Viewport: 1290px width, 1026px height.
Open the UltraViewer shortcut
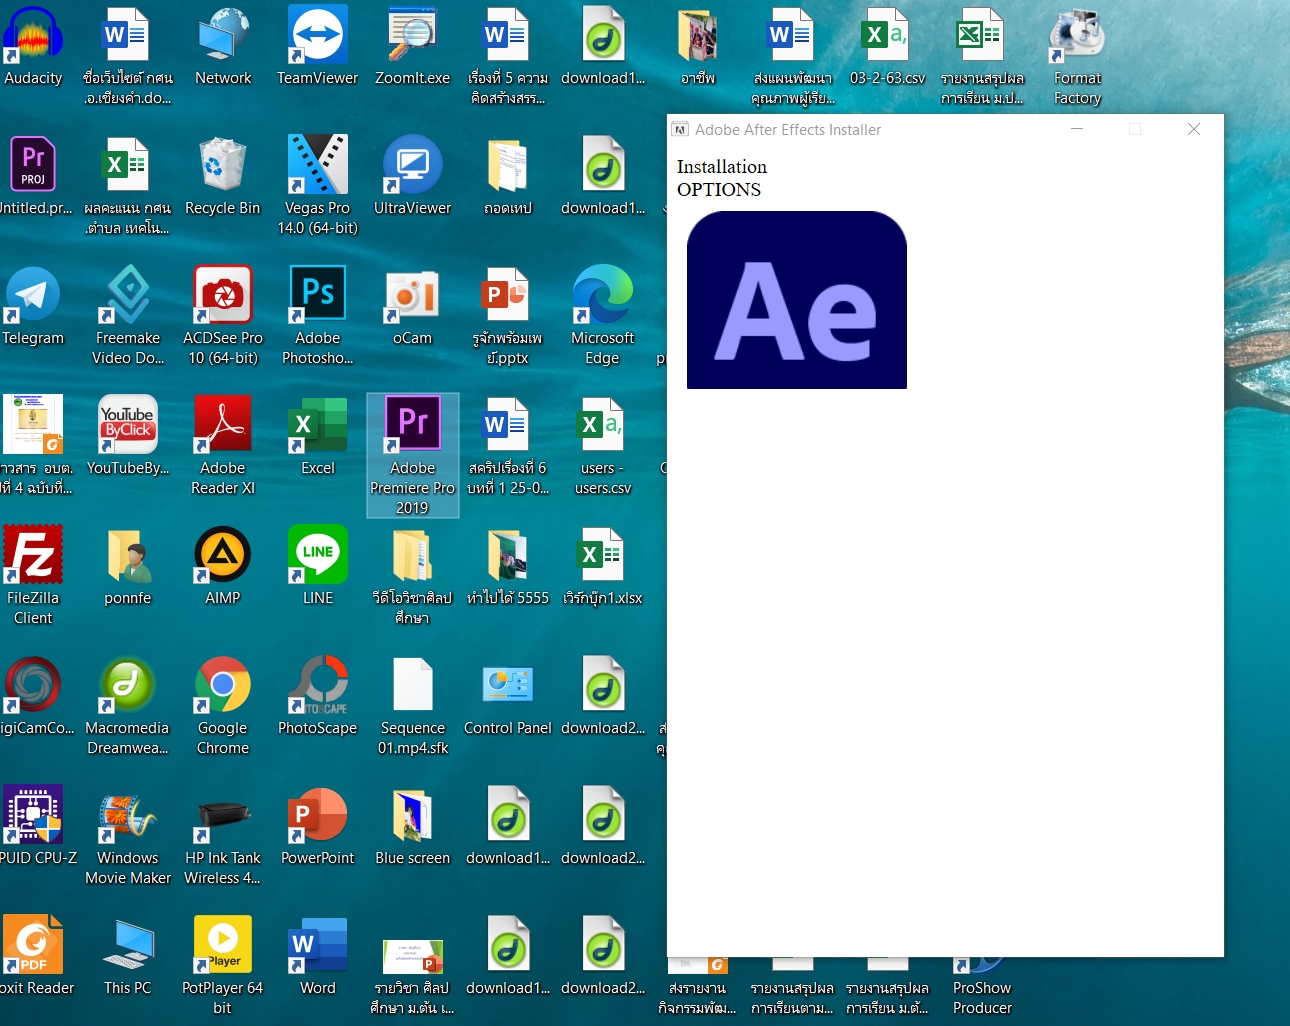tap(412, 176)
